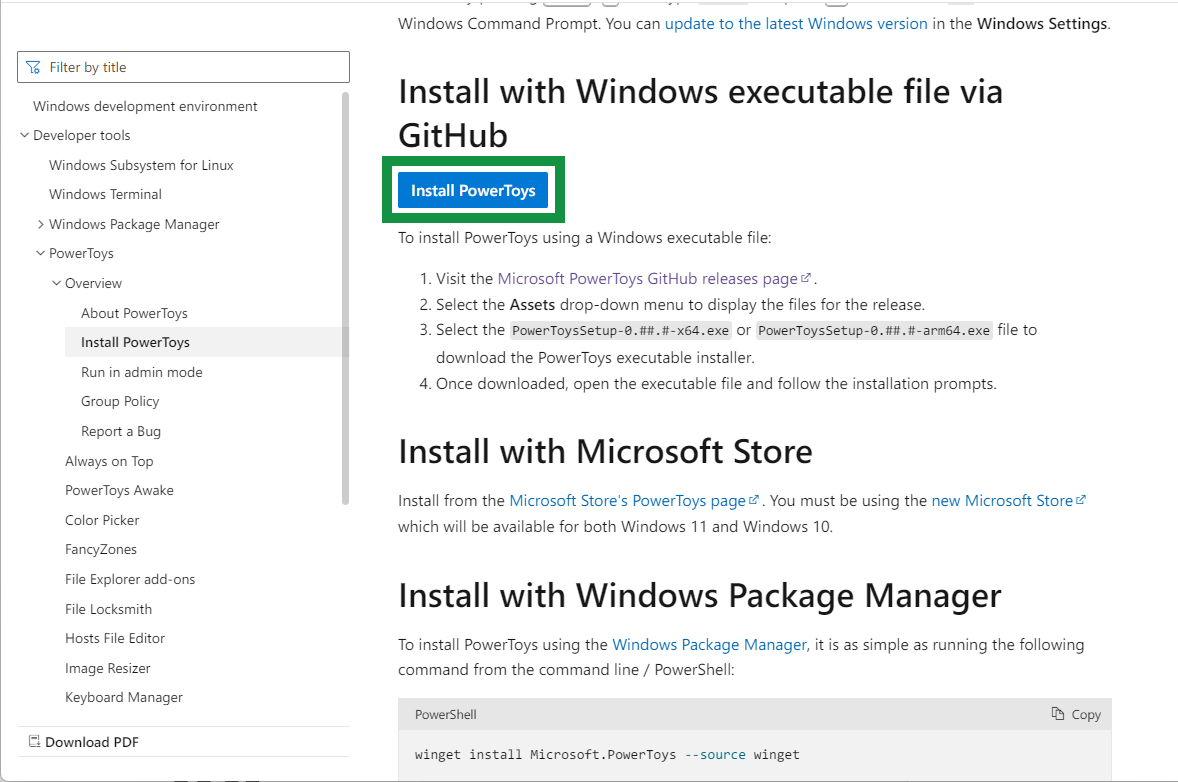Viewport: 1178px width, 782px height.
Task: Open the Download PDF link
Action: [92, 742]
